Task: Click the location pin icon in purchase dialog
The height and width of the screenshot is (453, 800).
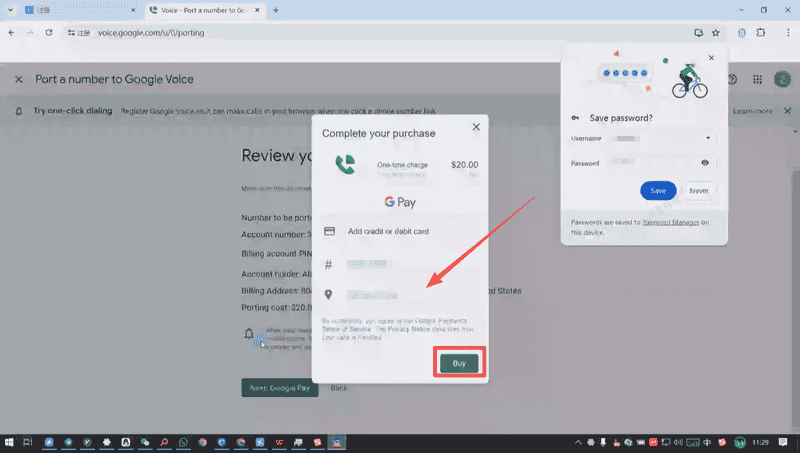Action: tap(329, 294)
